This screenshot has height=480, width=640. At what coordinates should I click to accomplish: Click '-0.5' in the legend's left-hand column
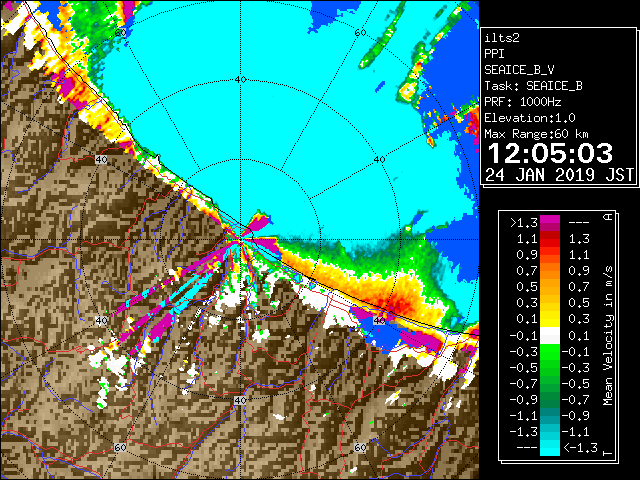pos(524,367)
